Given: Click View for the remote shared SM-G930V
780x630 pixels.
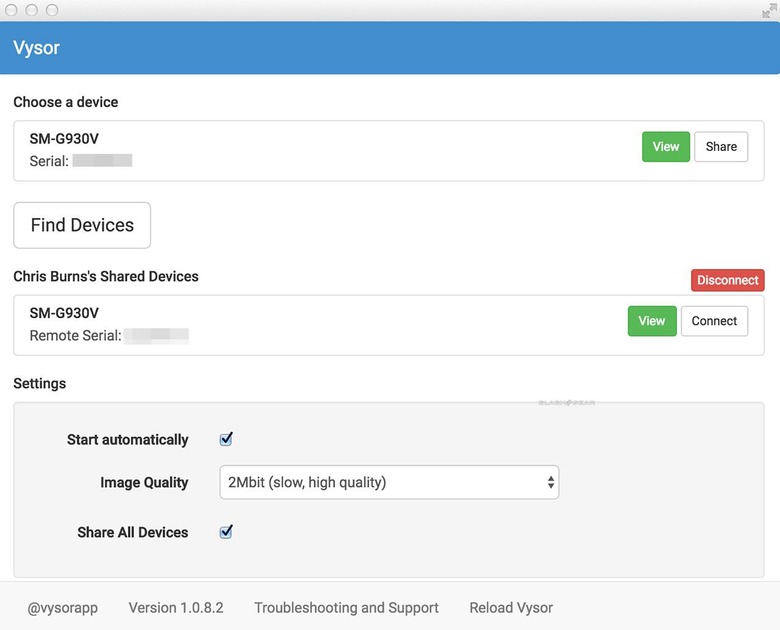Looking at the screenshot, I should (652, 321).
